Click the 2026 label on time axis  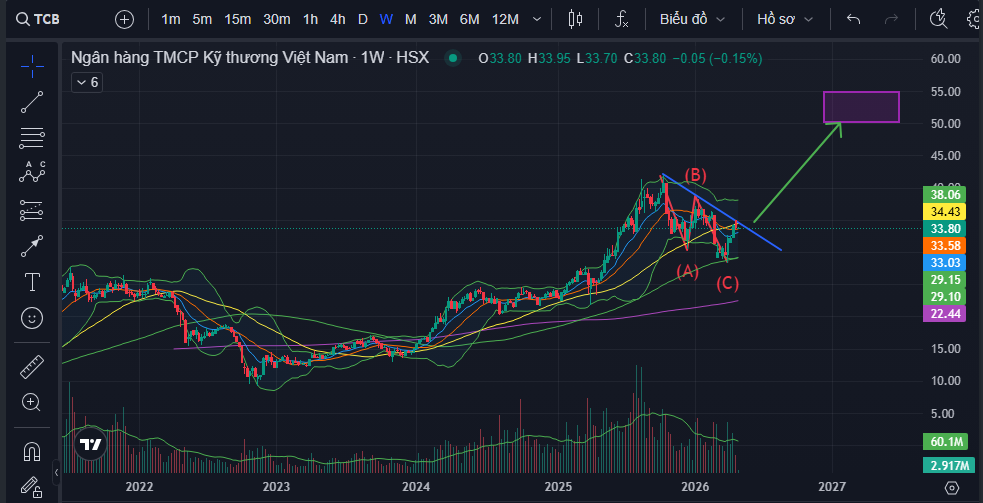693,487
